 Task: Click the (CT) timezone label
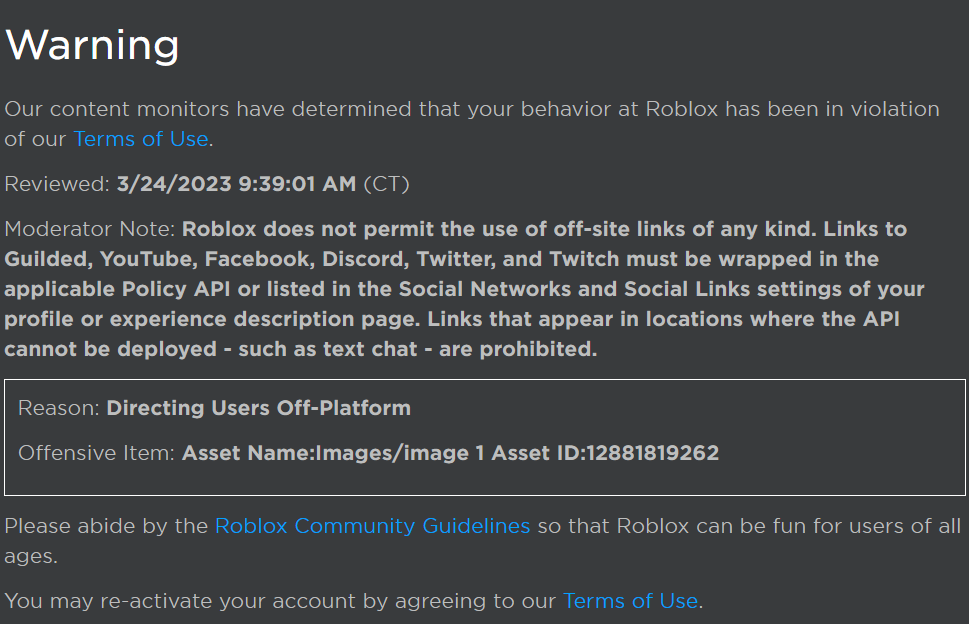(387, 184)
